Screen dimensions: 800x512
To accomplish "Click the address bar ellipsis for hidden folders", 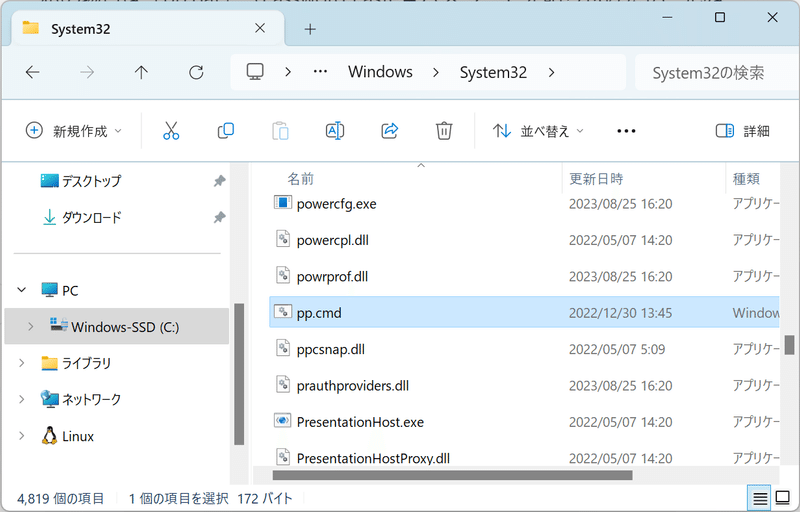I will [x=320, y=72].
